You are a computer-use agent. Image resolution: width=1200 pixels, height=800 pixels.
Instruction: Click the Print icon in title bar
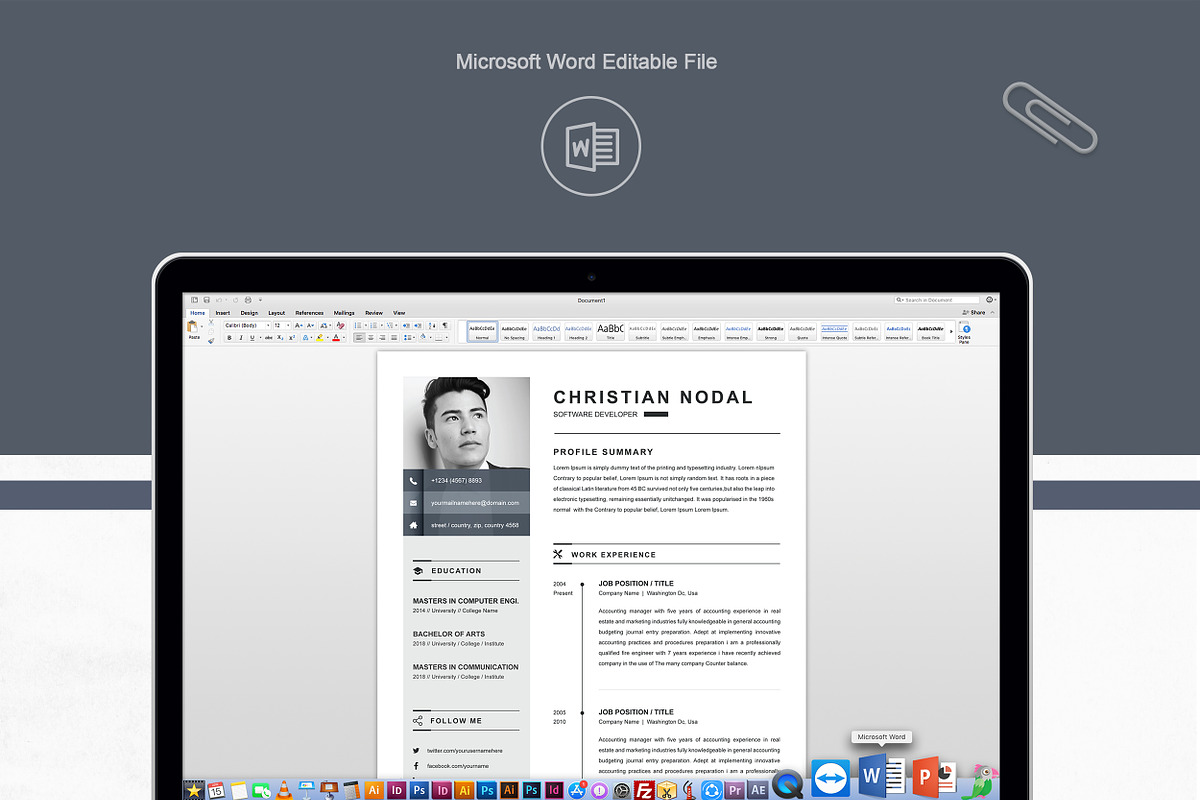[248, 300]
